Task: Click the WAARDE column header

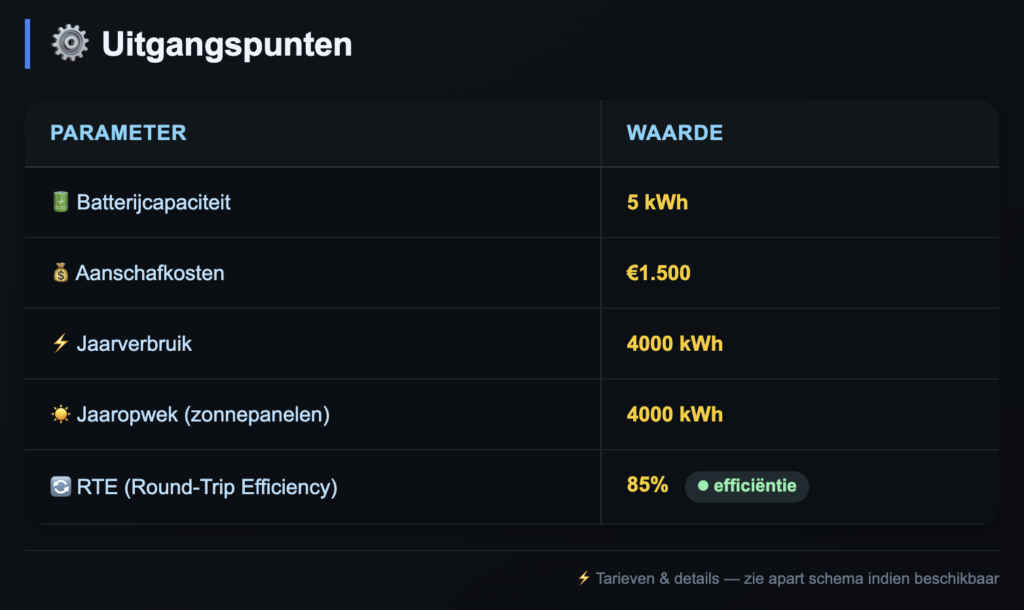Action: pyautogui.click(x=674, y=133)
